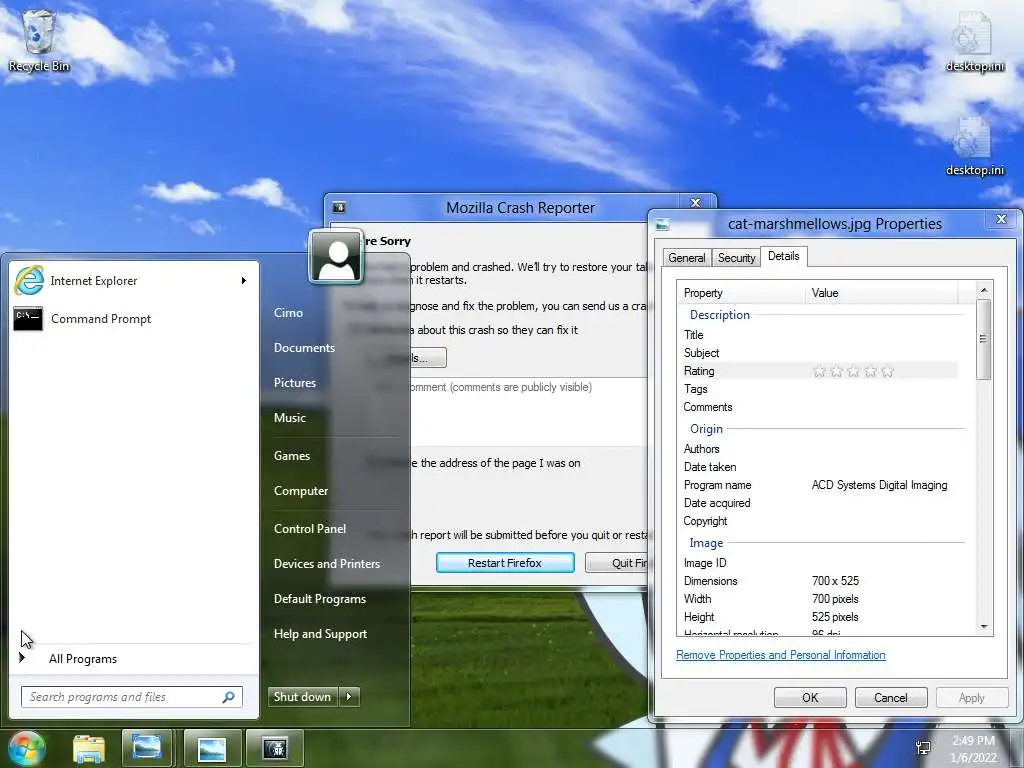This screenshot has height=768, width=1024.
Task: Switch to the General tab
Action: pos(686,258)
